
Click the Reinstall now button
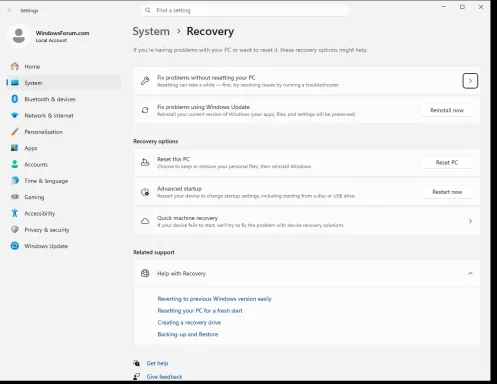[447, 110]
